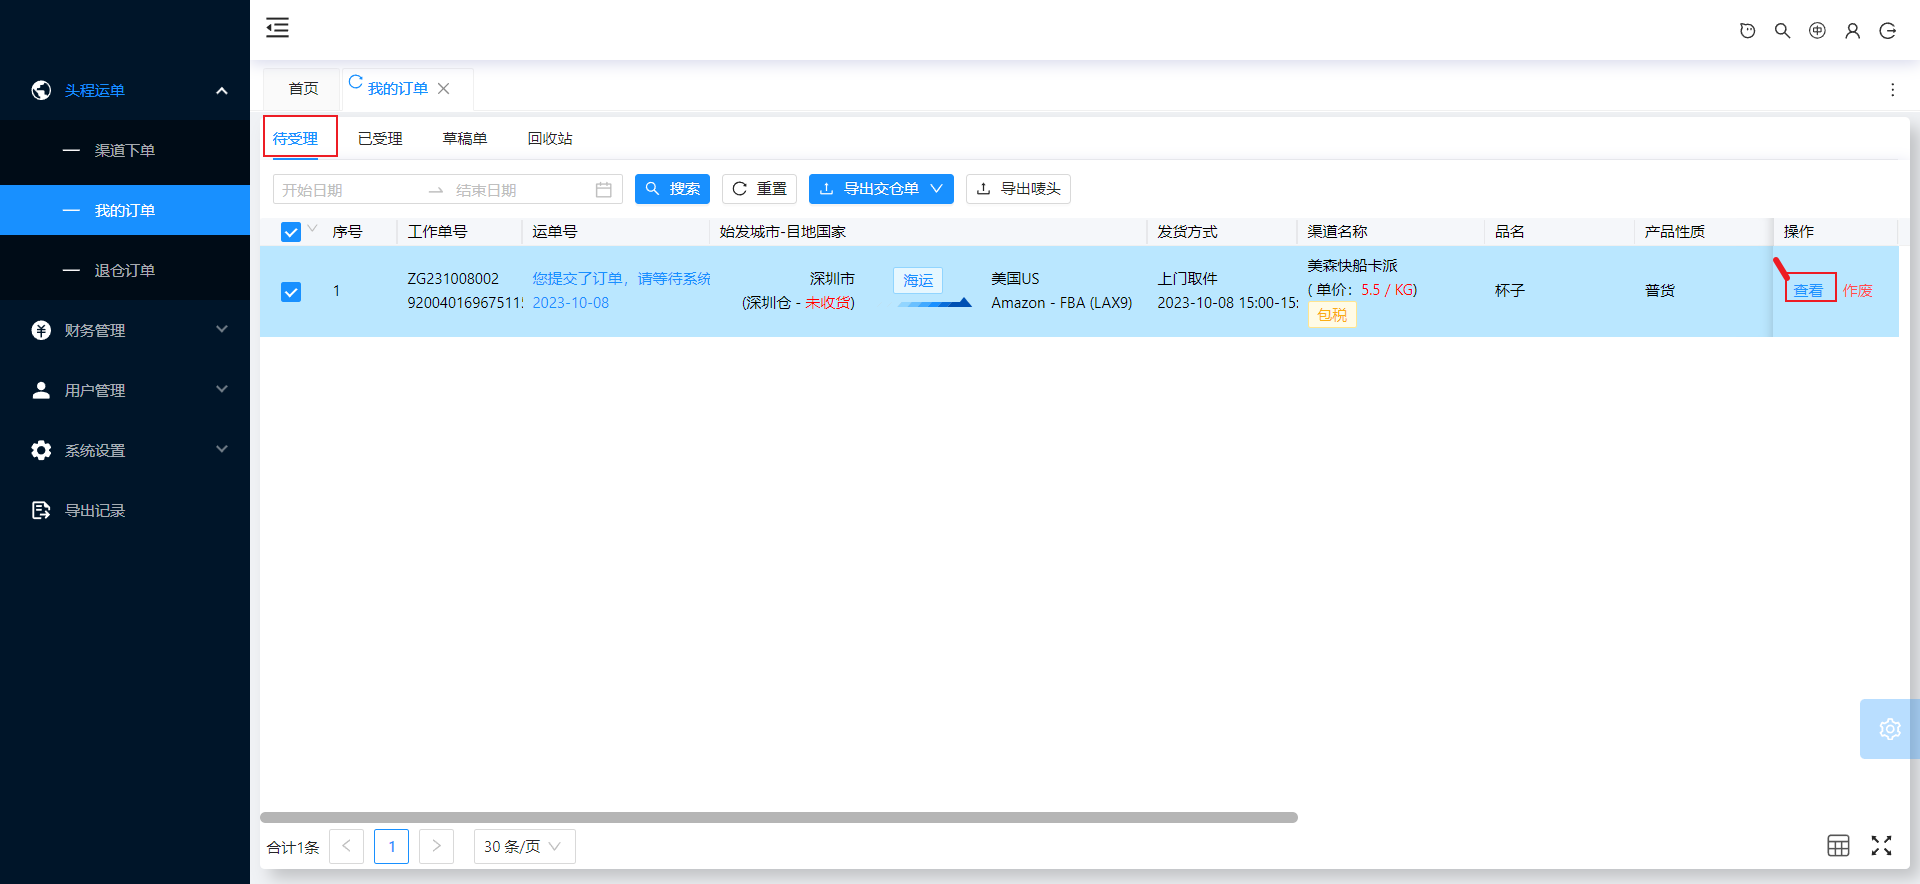Open the user profile icon

tap(1852, 31)
